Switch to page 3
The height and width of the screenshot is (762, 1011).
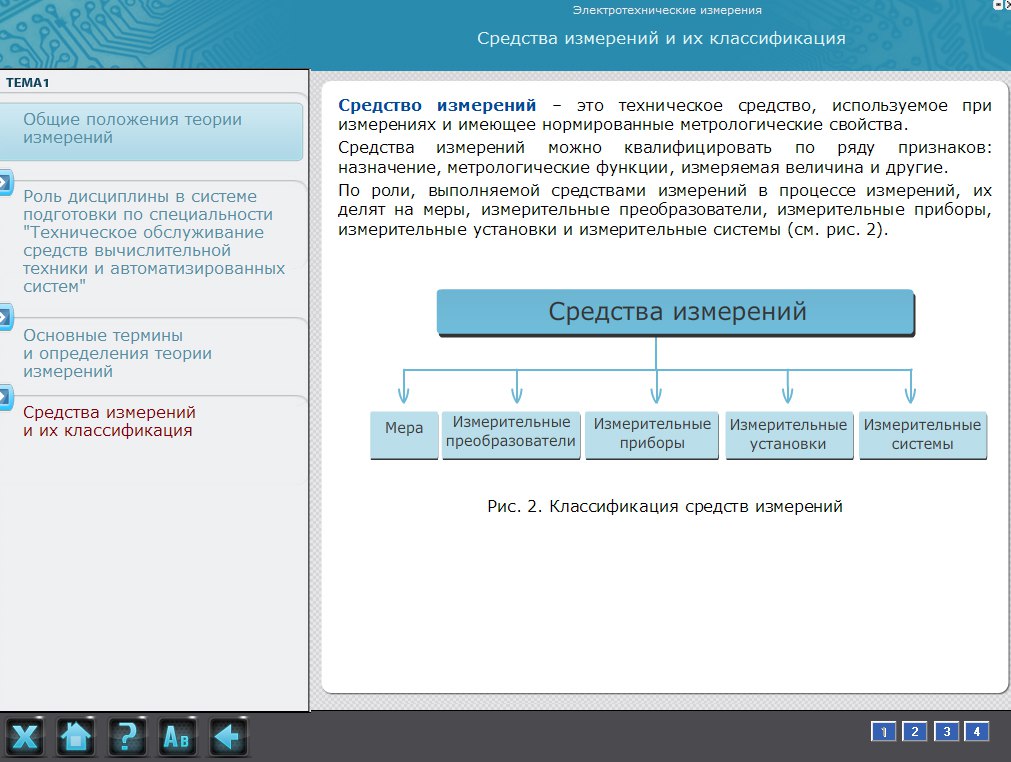(946, 731)
